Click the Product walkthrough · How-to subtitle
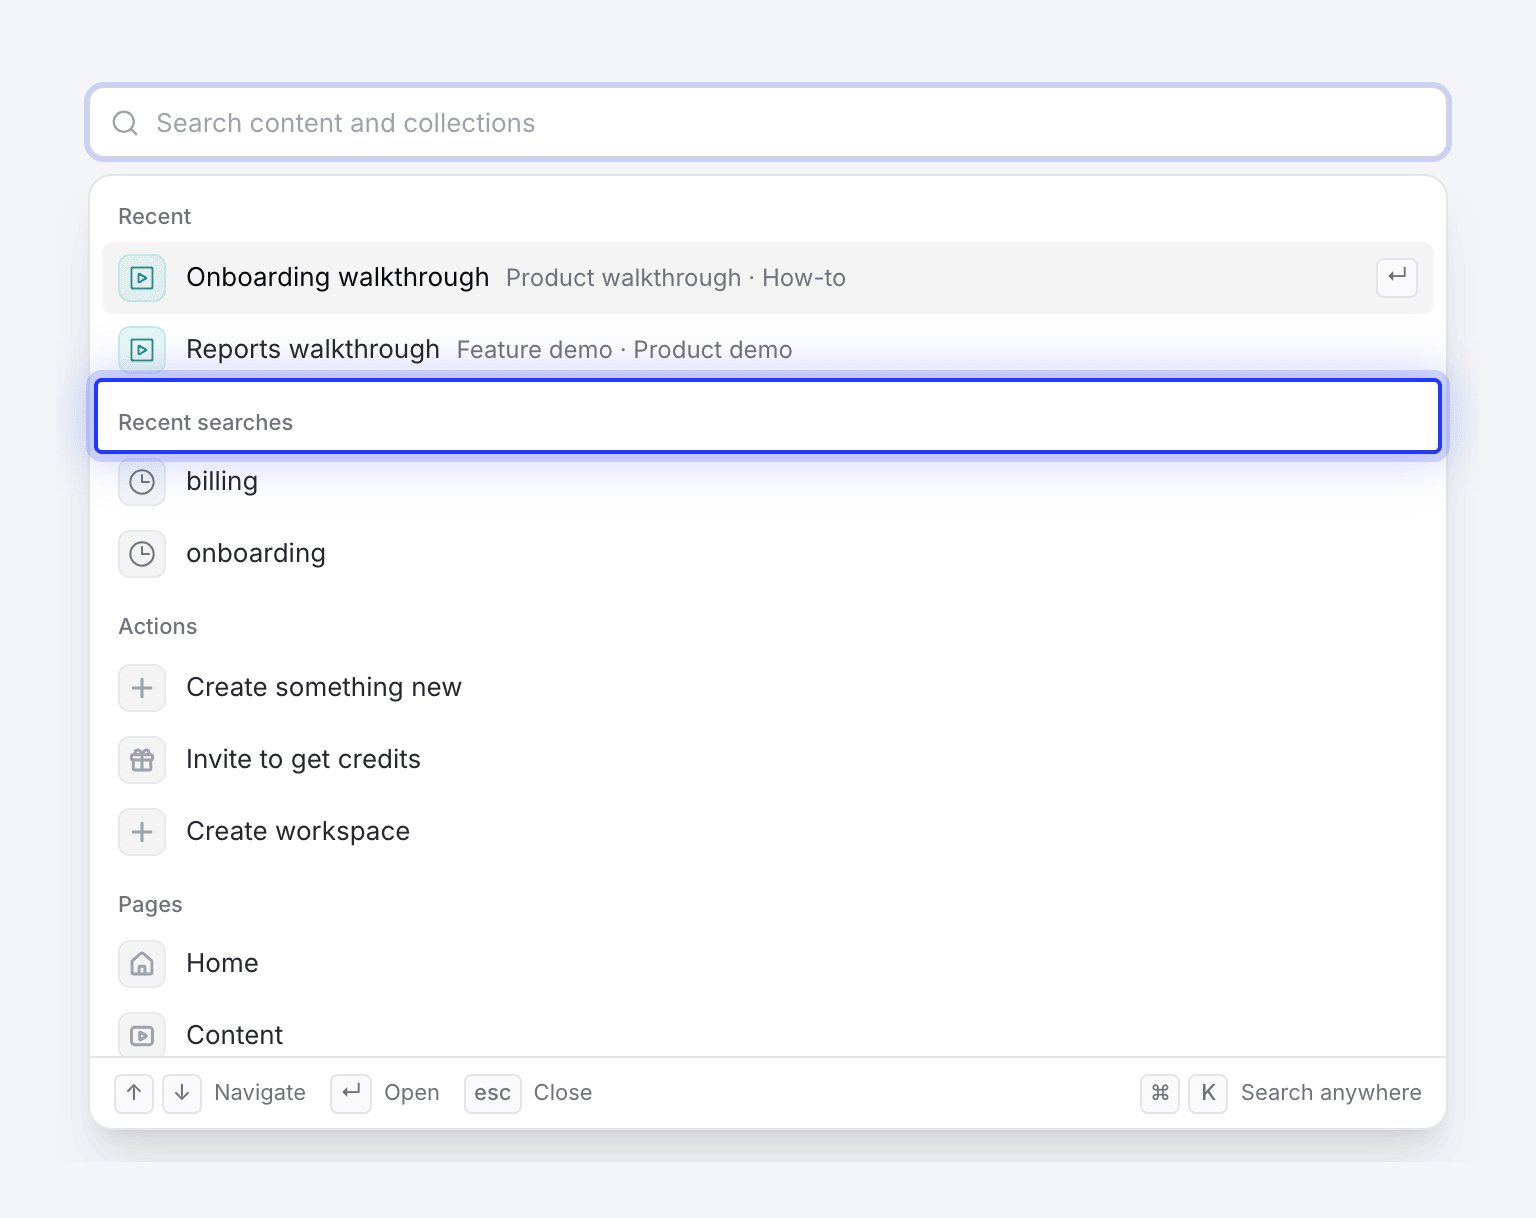Viewport: 1536px width, 1218px height. click(676, 278)
